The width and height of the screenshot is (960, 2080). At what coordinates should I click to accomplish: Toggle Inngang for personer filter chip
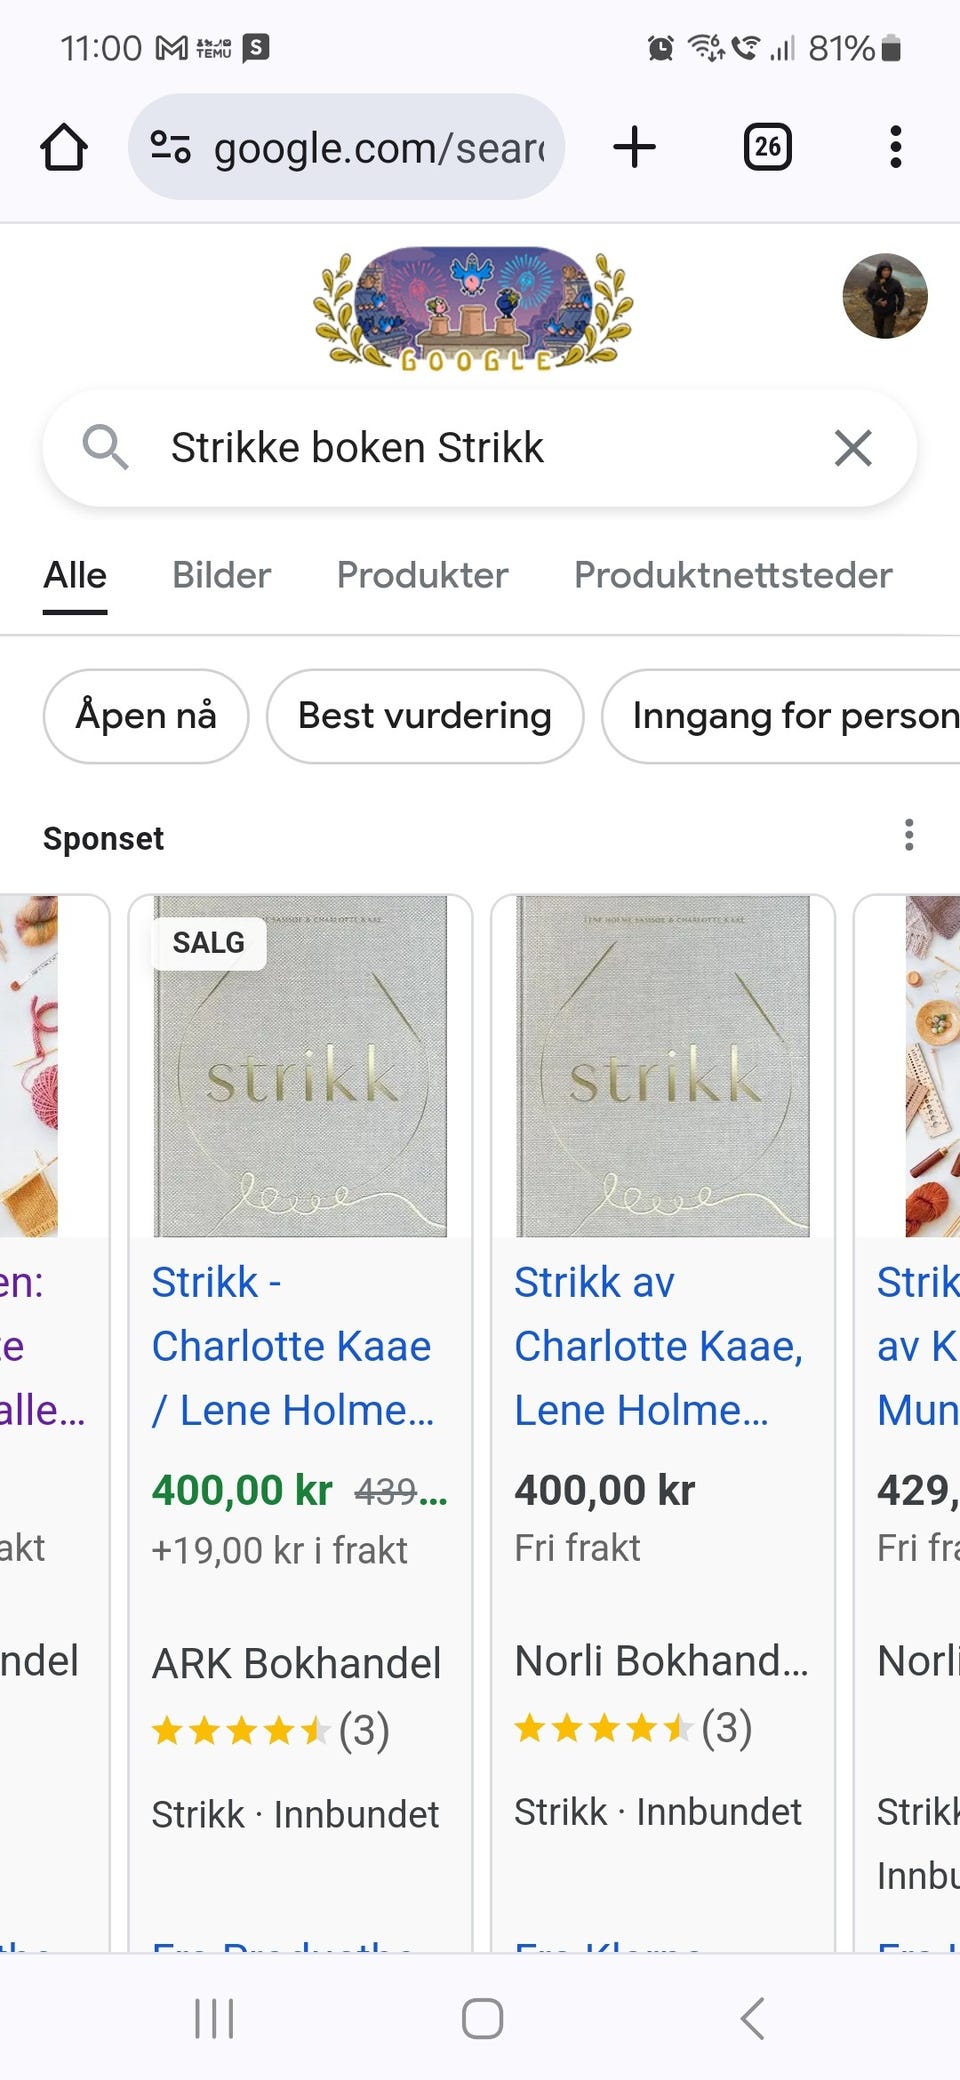coord(781,716)
